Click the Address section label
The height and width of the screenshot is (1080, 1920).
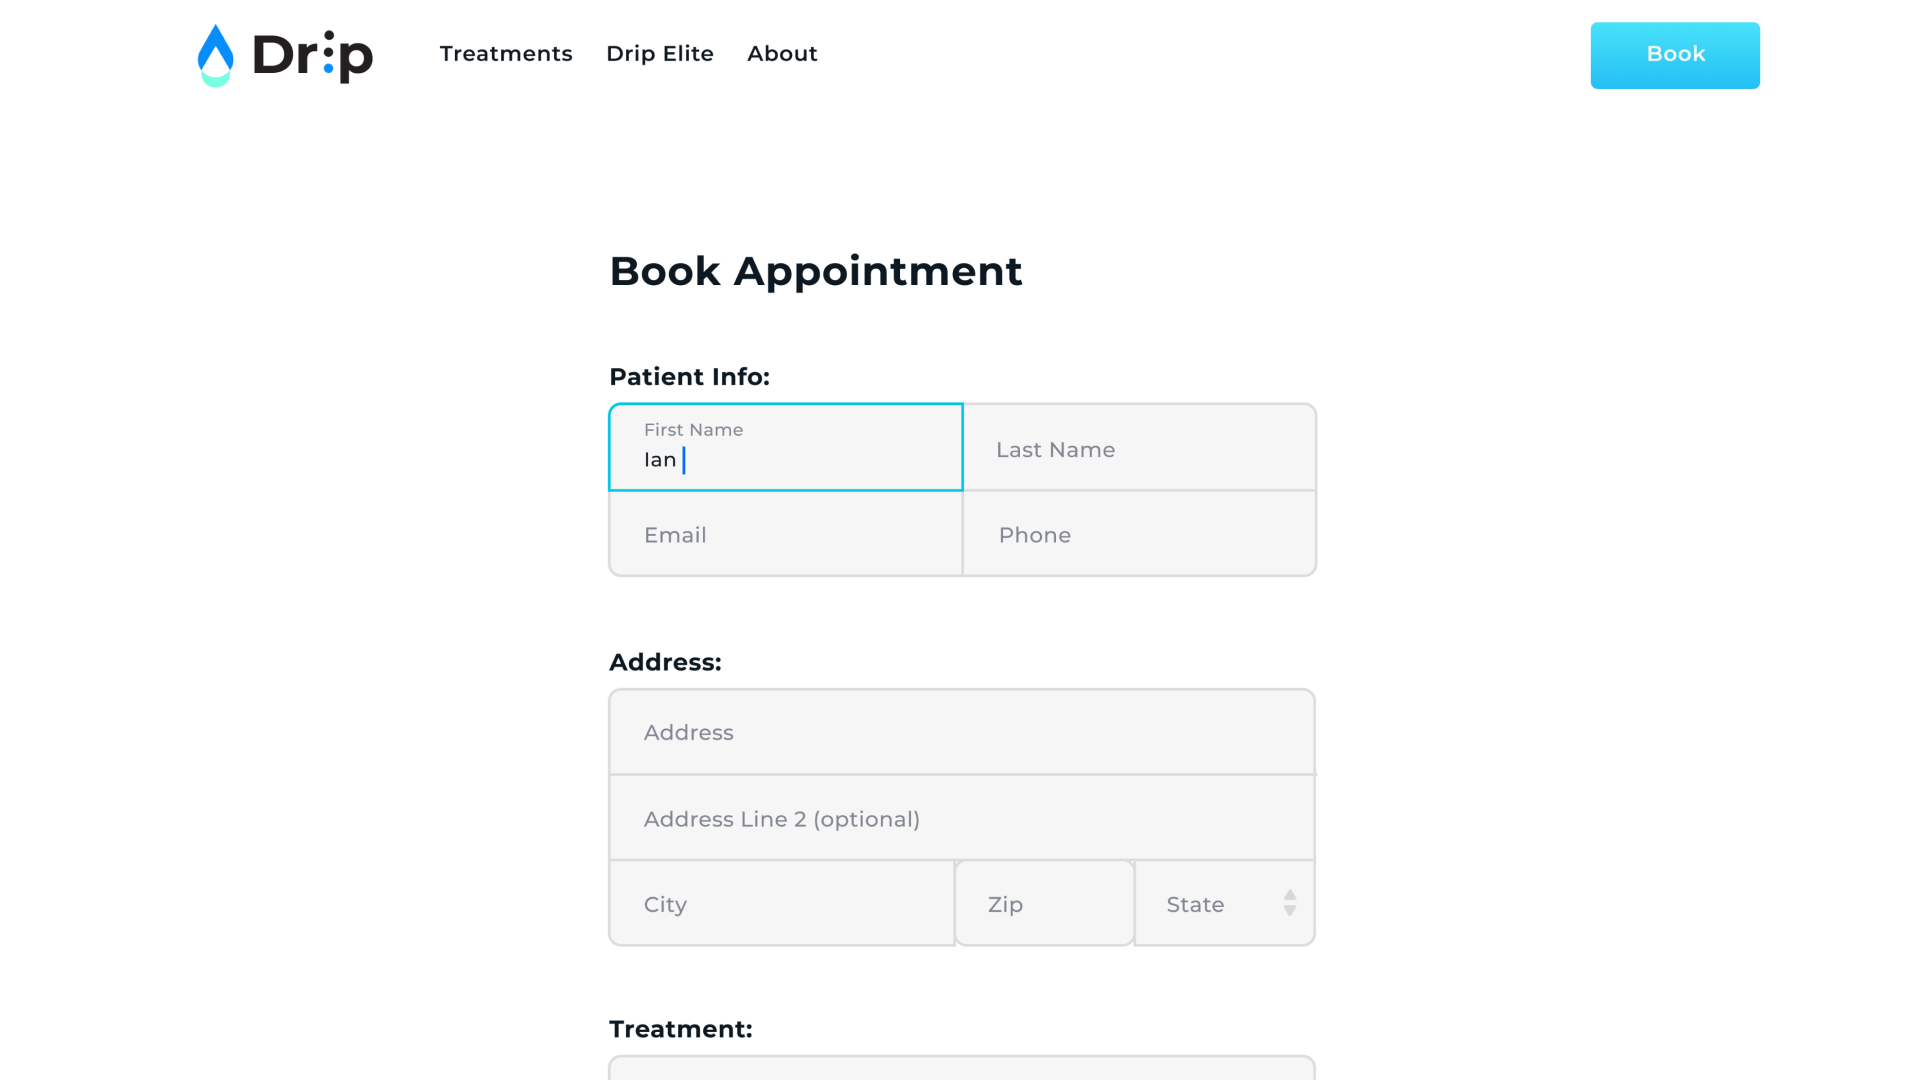665,662
